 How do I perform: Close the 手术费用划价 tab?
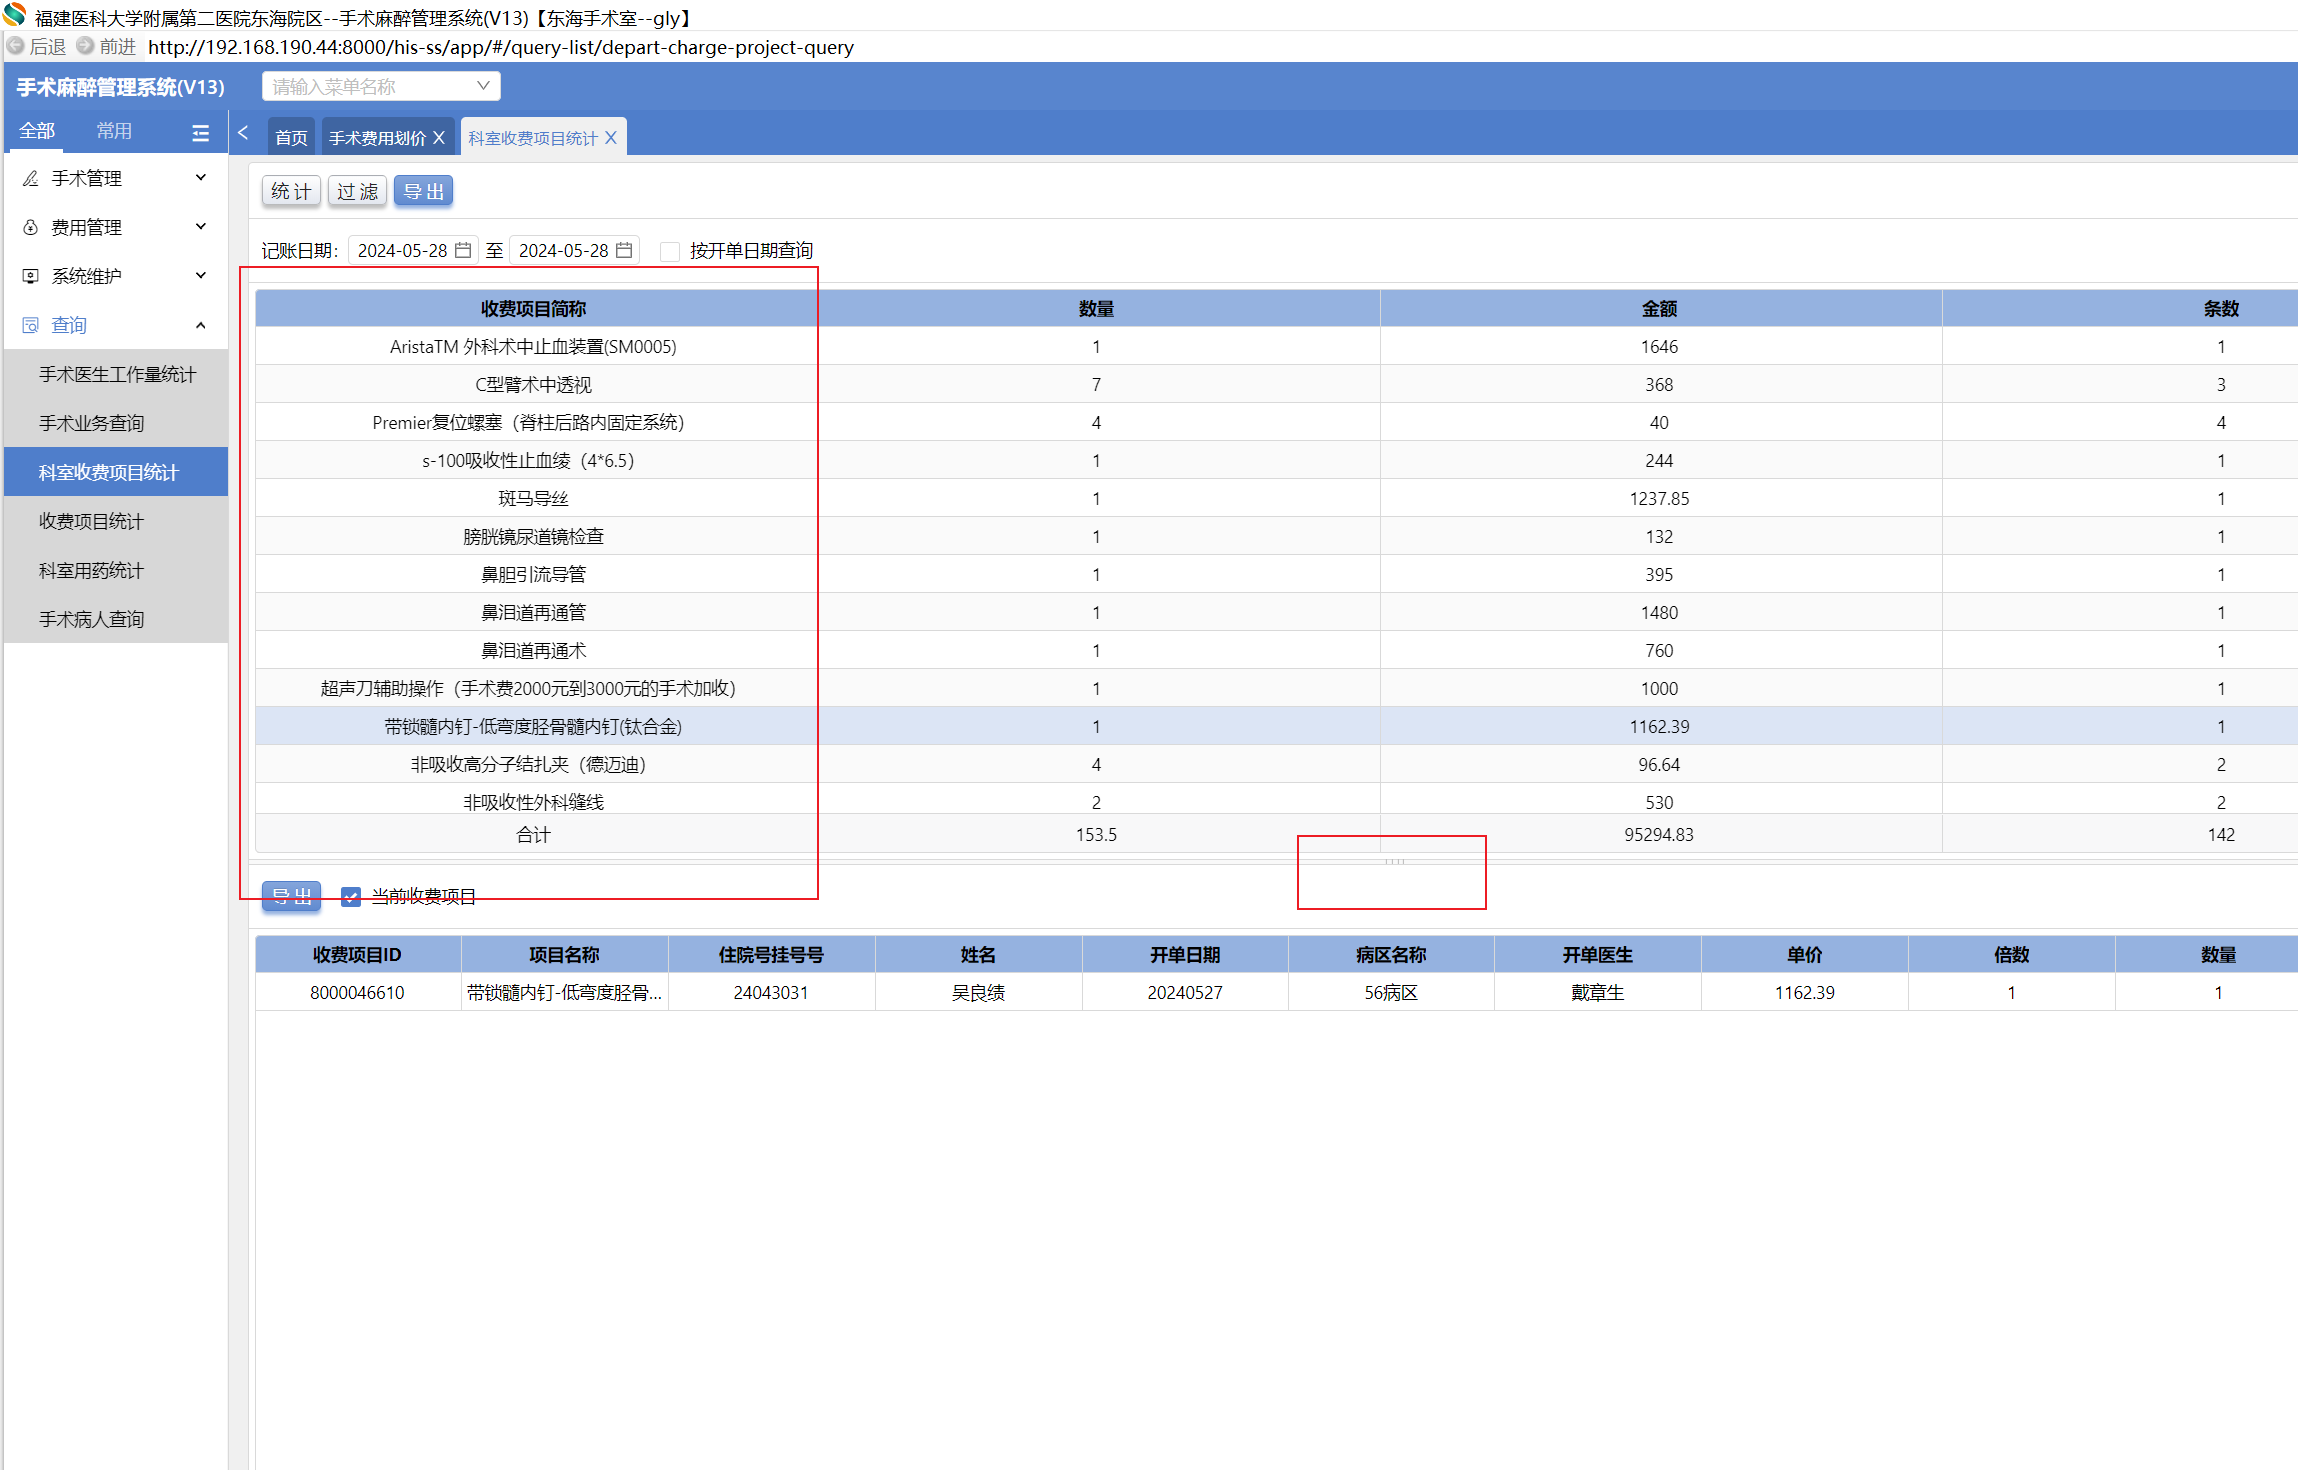[439, 138]
